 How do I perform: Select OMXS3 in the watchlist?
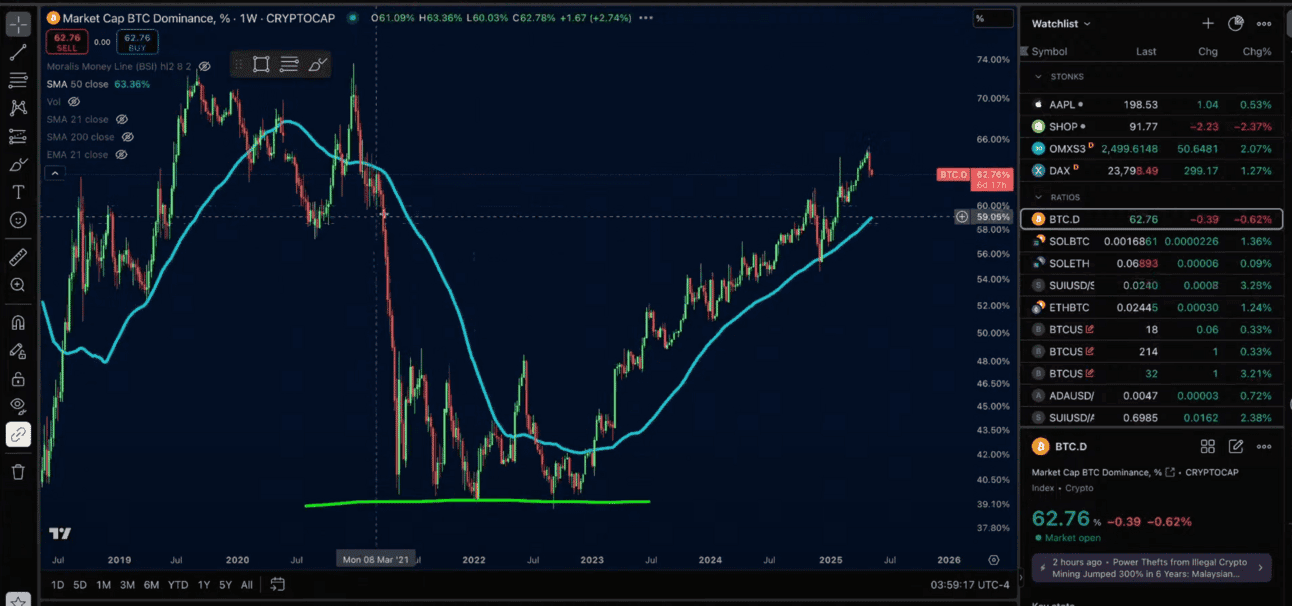(x=1152, y=149)
